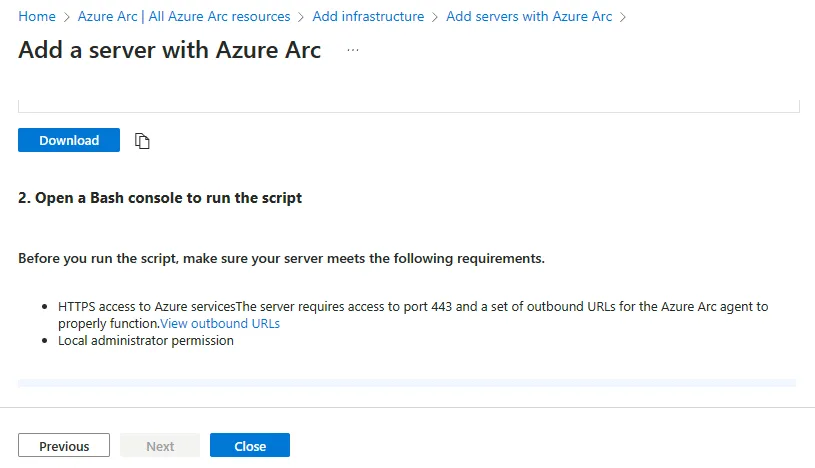
Task: Navigate to Home breadcrumb
Action: [37, 17]
